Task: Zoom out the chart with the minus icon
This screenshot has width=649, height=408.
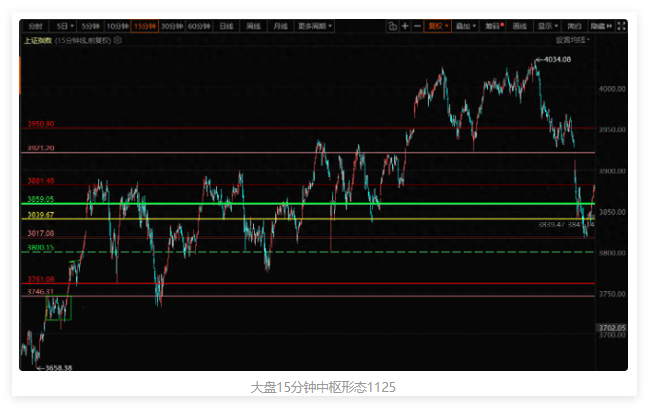Action: pos(417,26)
